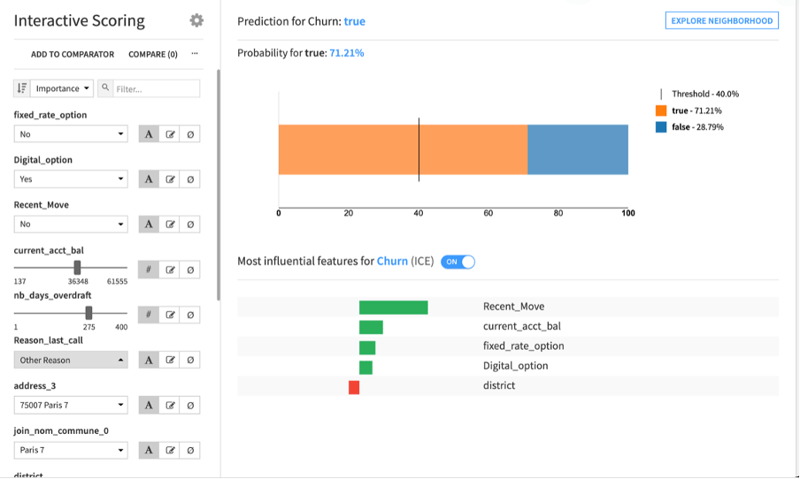Click the edit icon for fixed_rate_option

click(x=170, y=134)
